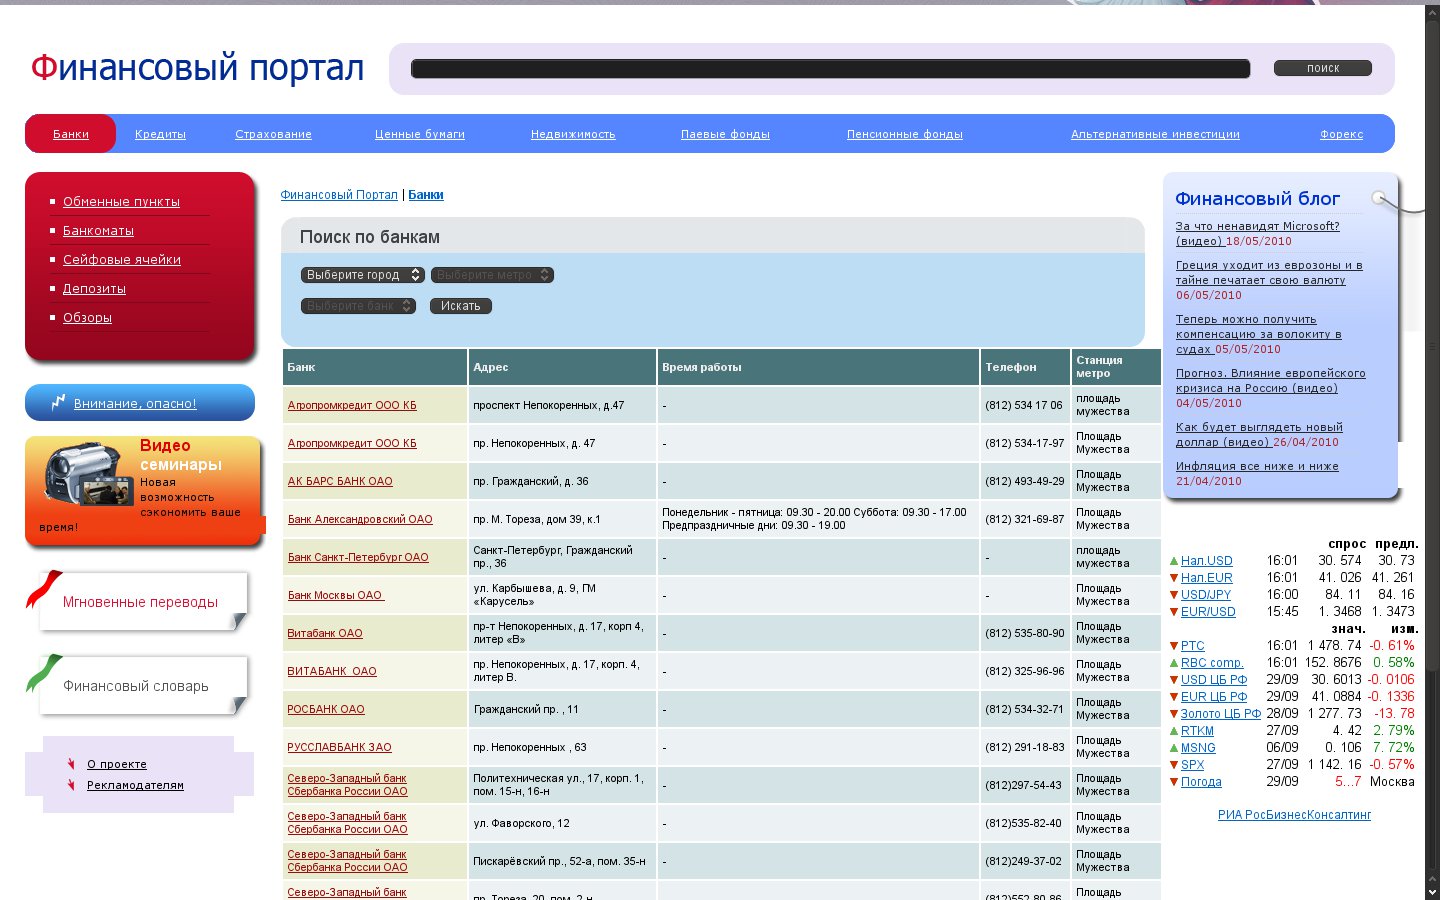The height and width of the screenshot is (900, 1440).
Task: Click the red arrow icon beside Рекламодателям
Action: point(71,785)
